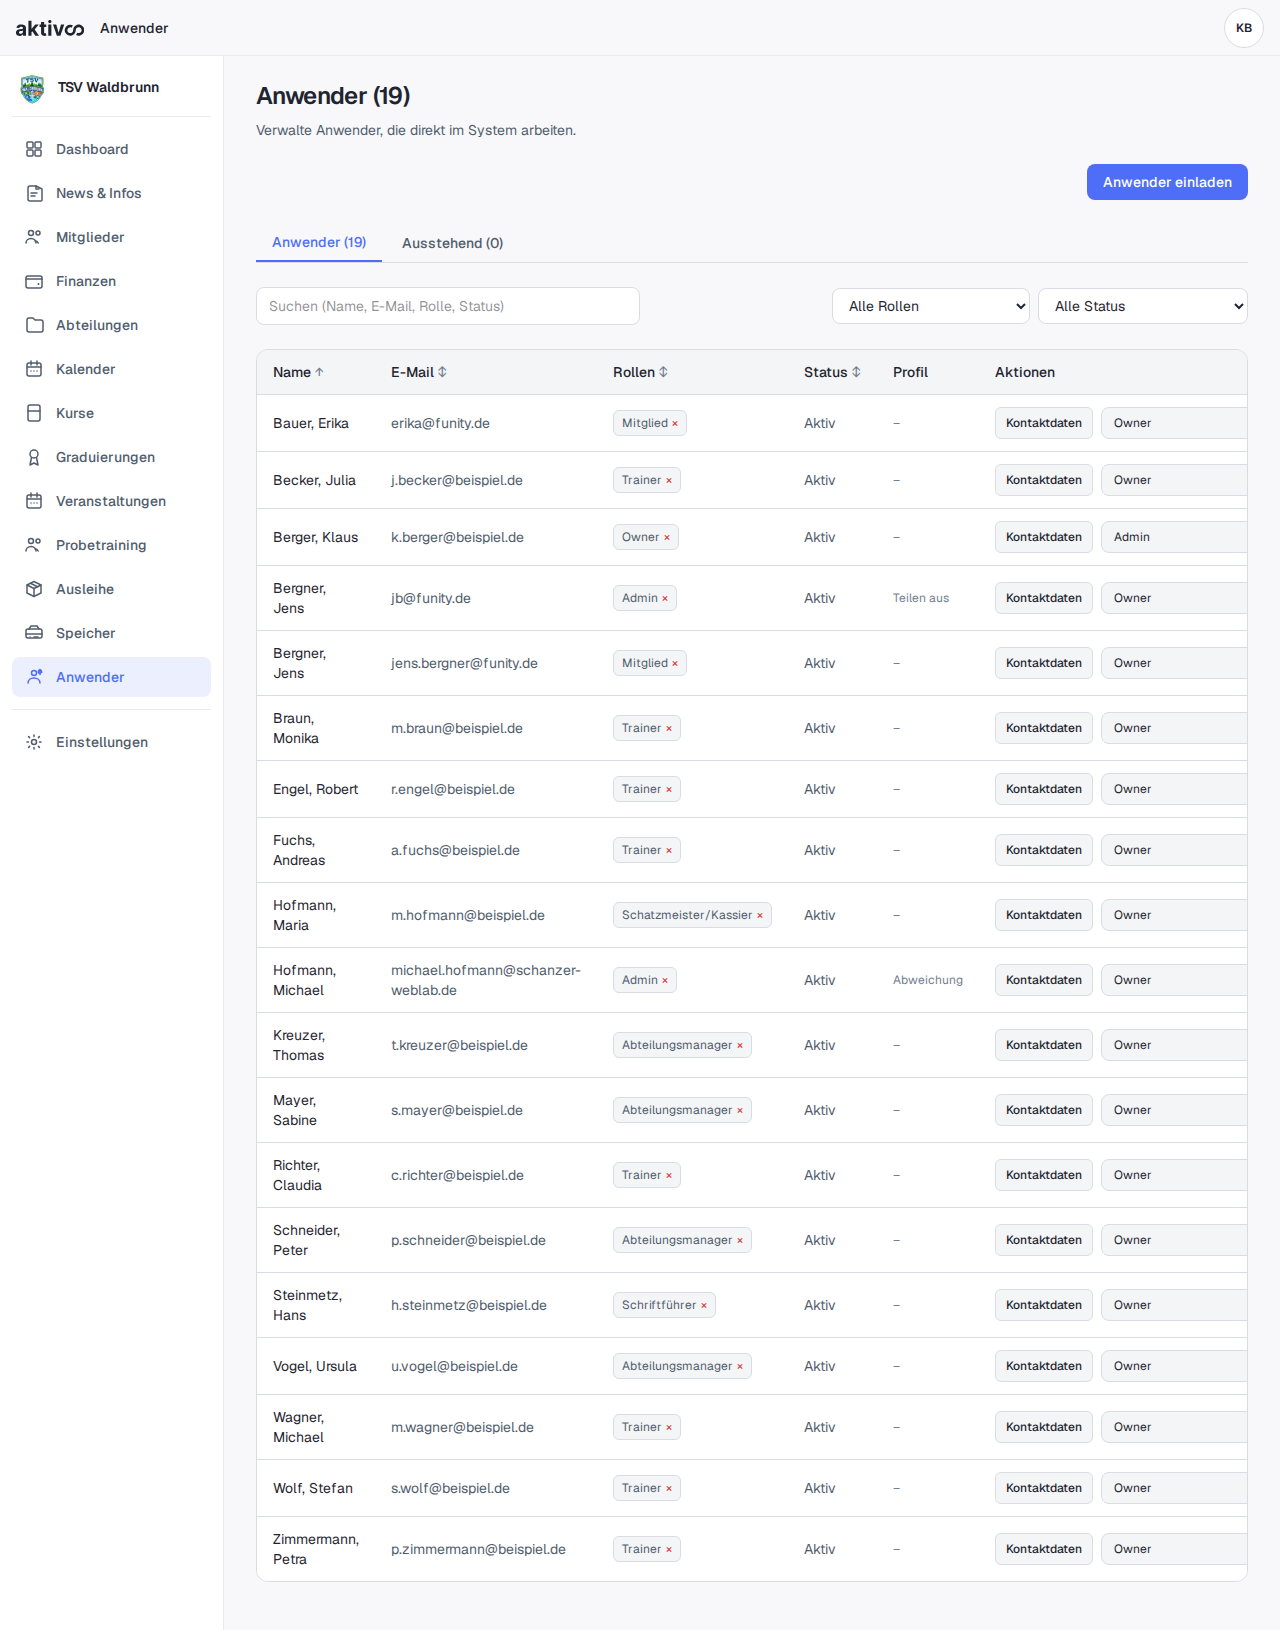The height and width of the screenshot is (1630, 1280).
Task: Remove Abteilungsmanager role from Vogel, Ursula
Action: point(740,1367)
